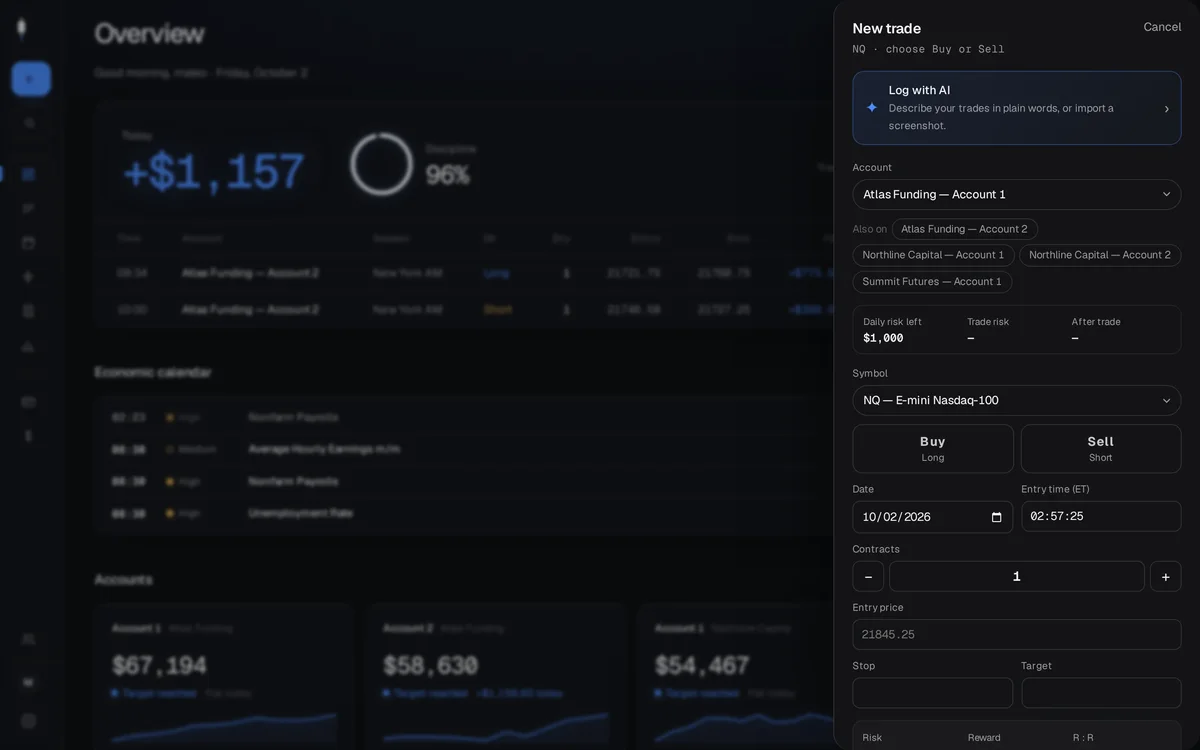This screenshot has width=1200, height=750.
Task: Cancel the New trade panel
Action: click(1162, 27)
